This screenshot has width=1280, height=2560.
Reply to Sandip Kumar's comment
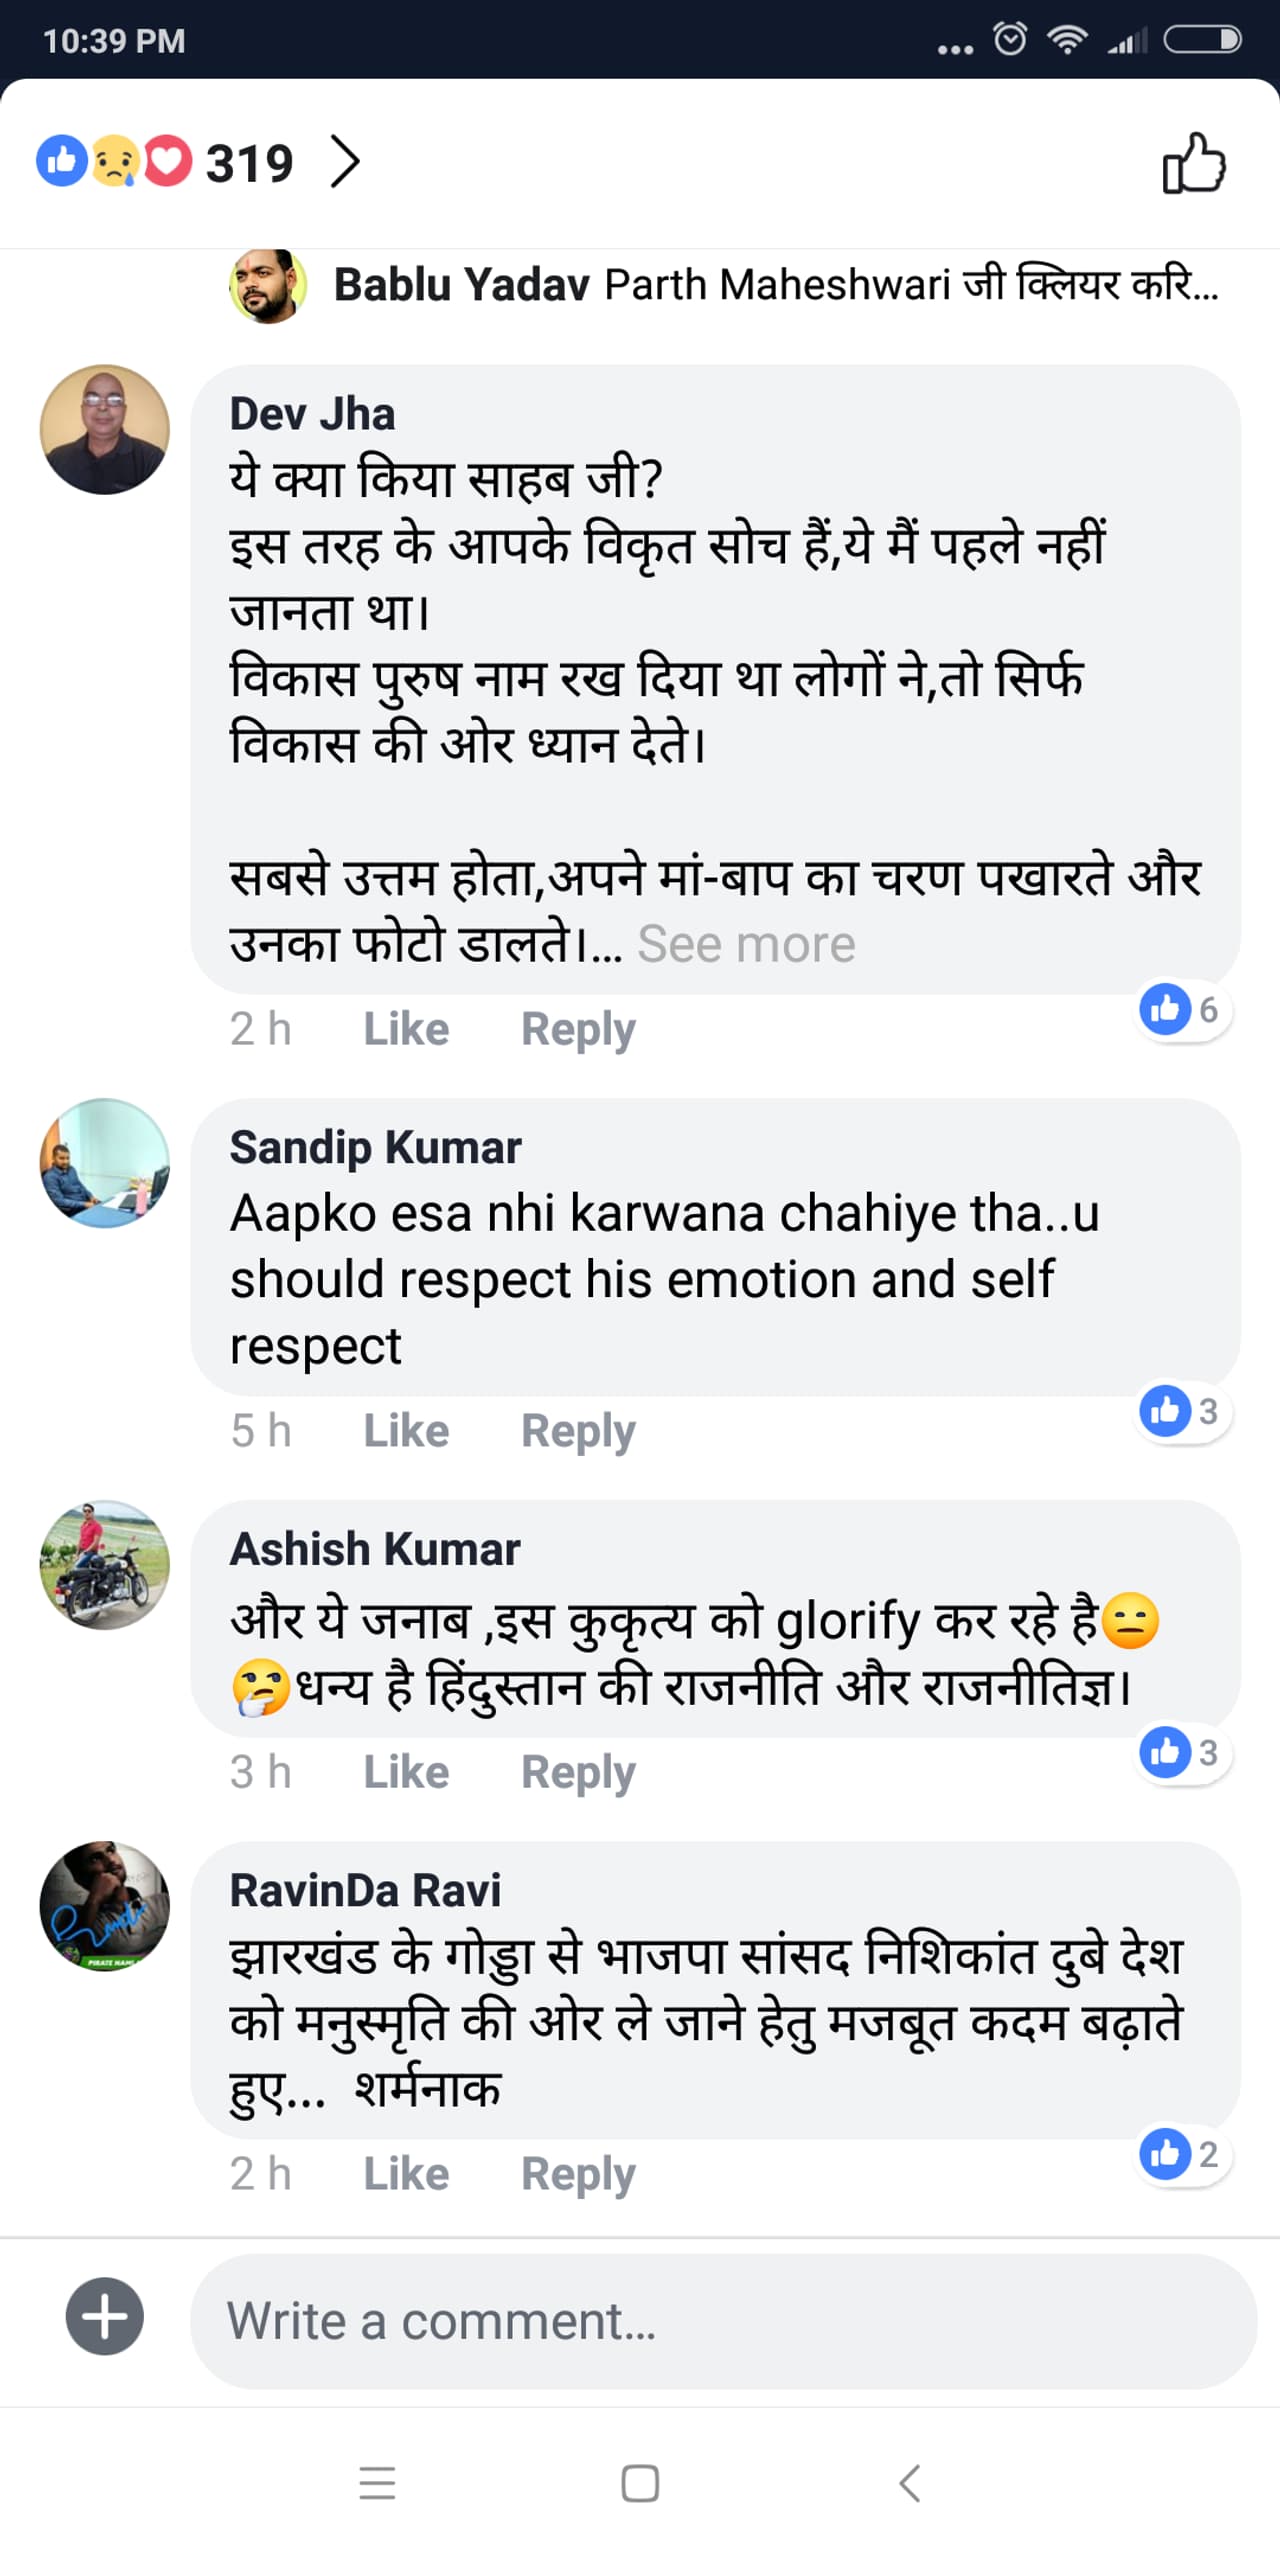(578, 1431)
